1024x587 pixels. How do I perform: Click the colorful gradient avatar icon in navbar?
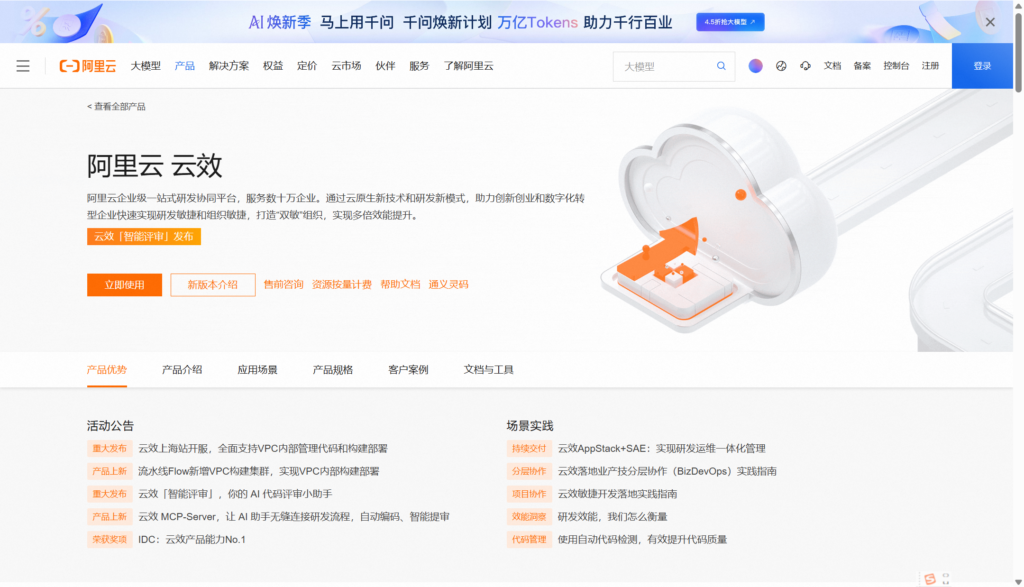pos(758,66)
